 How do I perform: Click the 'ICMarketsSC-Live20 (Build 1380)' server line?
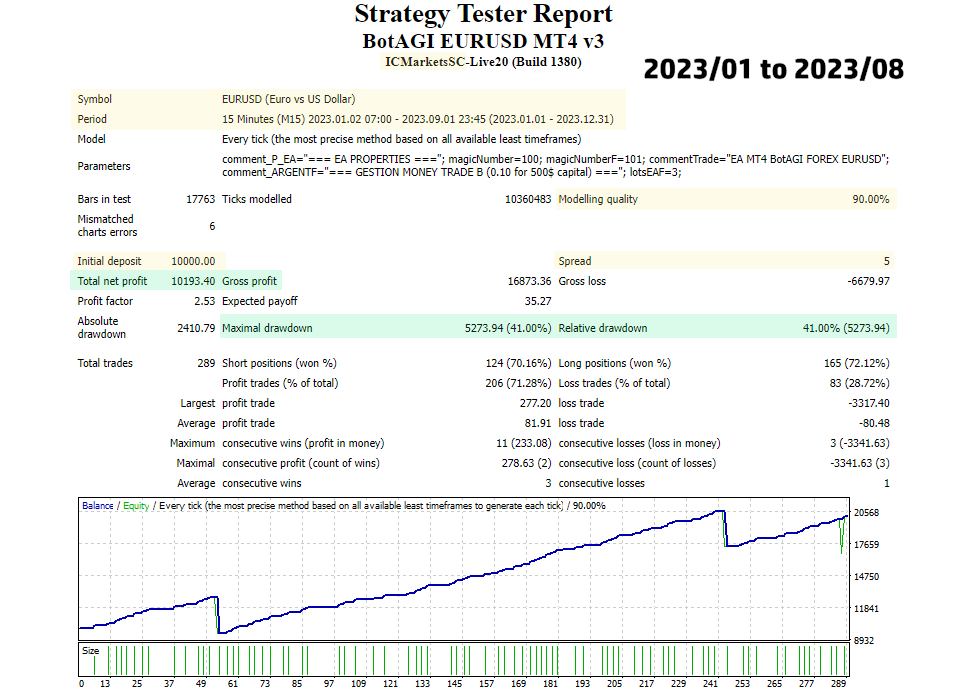coord(483,62)
